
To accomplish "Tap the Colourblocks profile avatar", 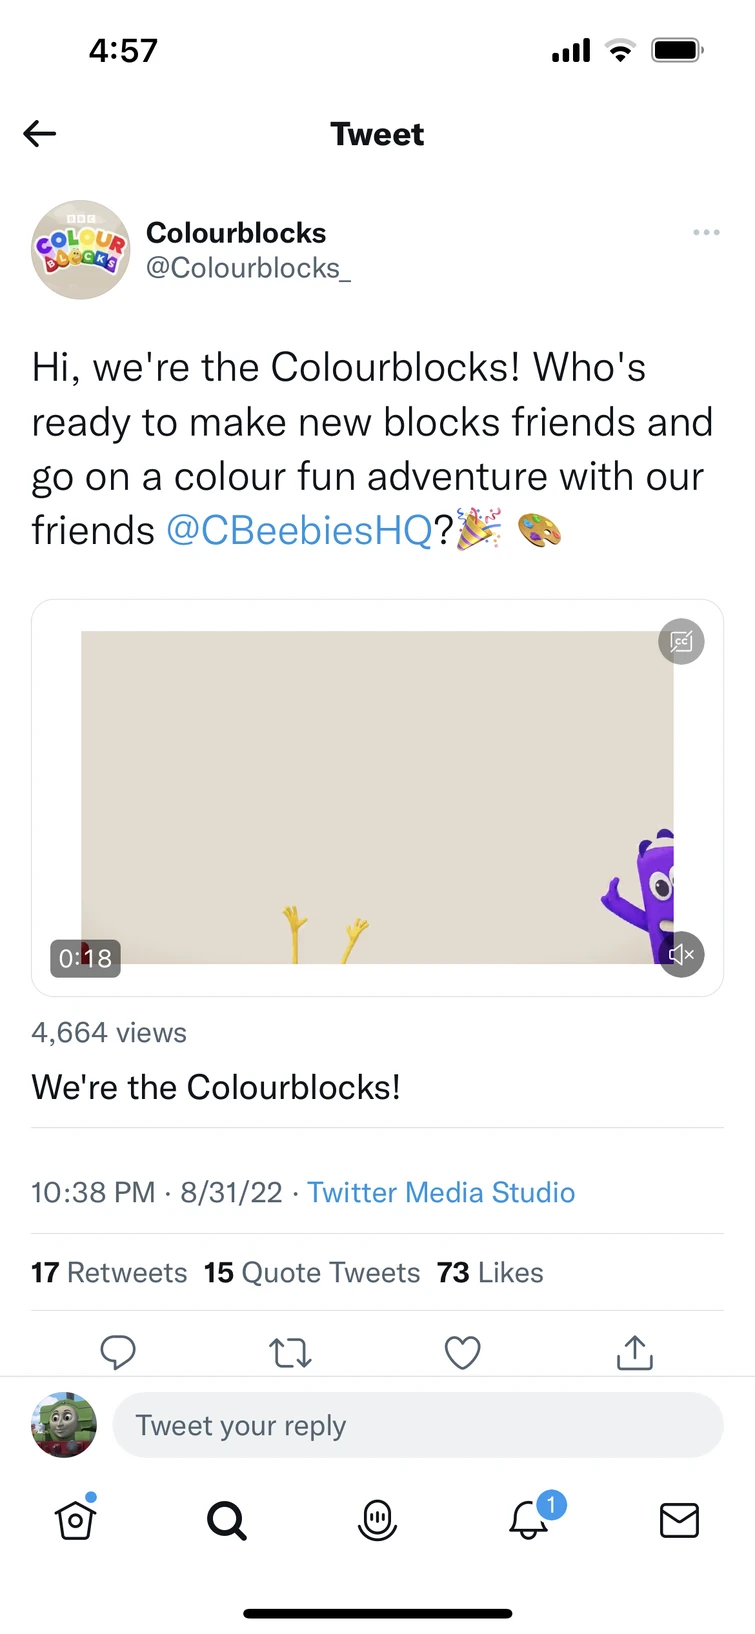I will [81, 250].
